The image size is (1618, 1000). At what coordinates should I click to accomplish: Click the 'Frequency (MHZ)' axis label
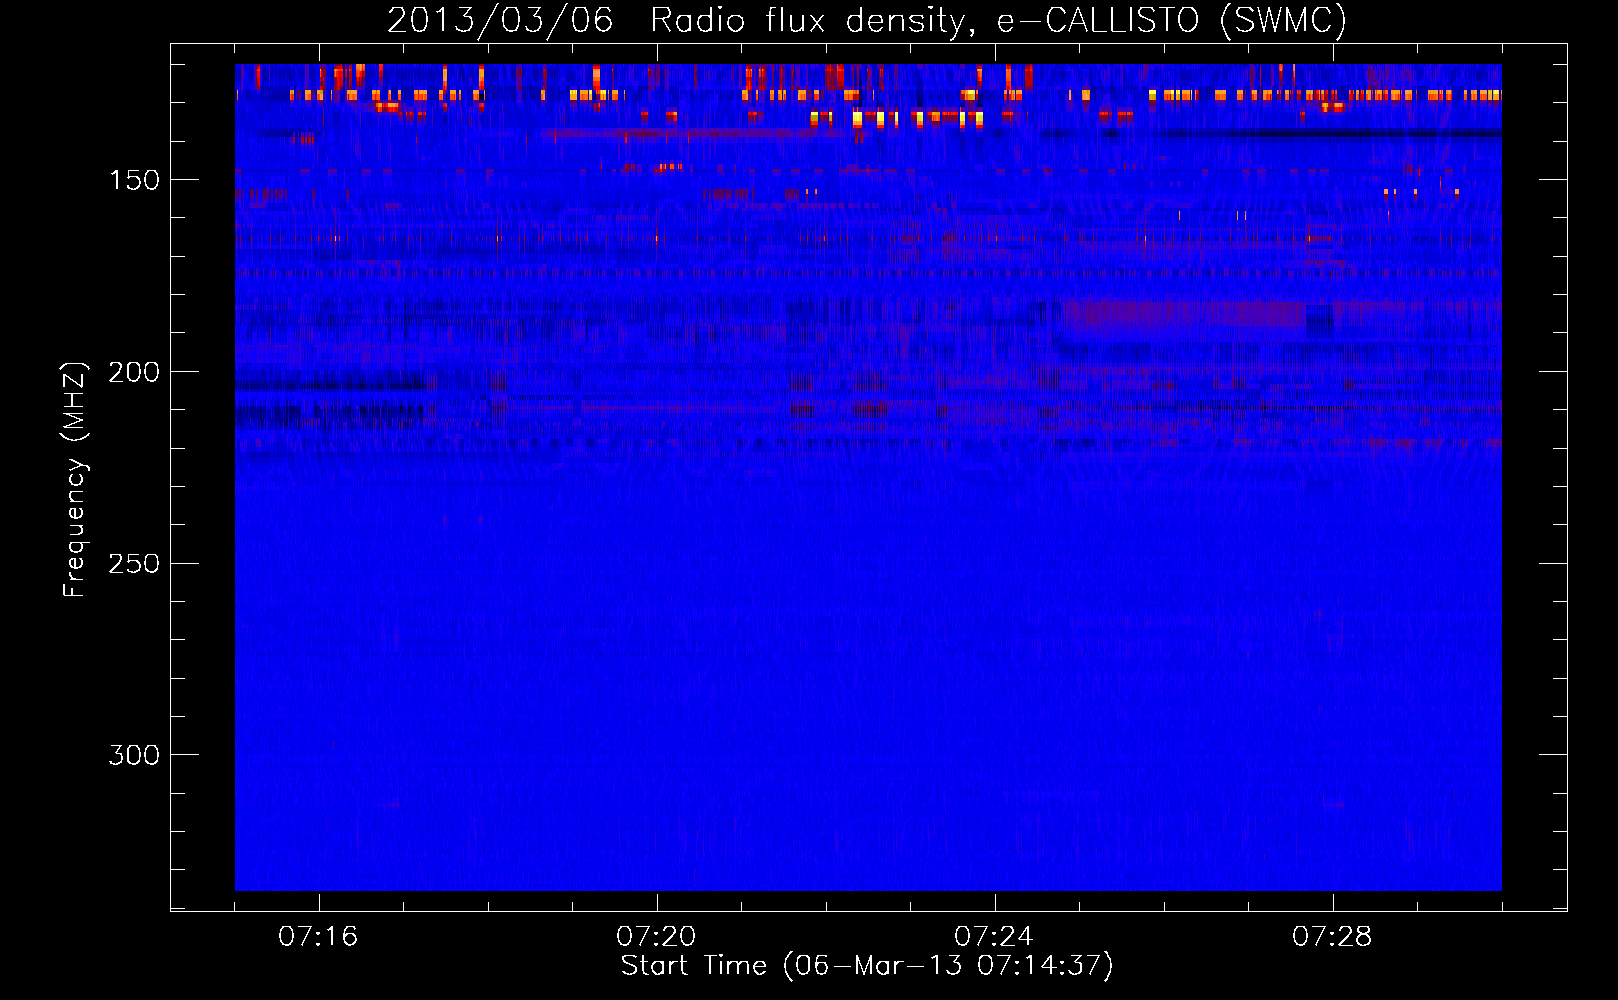point(75,480)
